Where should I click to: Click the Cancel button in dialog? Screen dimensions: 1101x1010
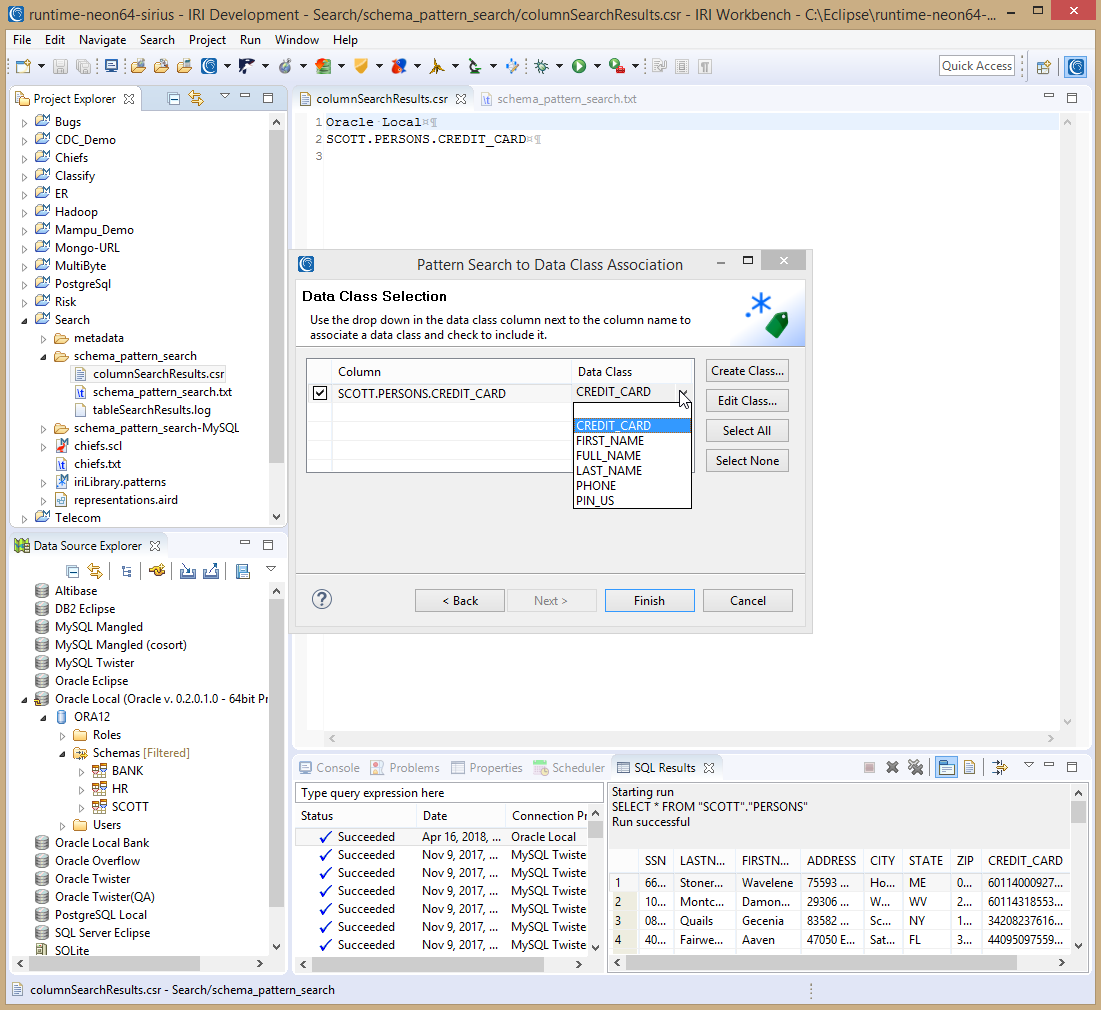point(748,601)
